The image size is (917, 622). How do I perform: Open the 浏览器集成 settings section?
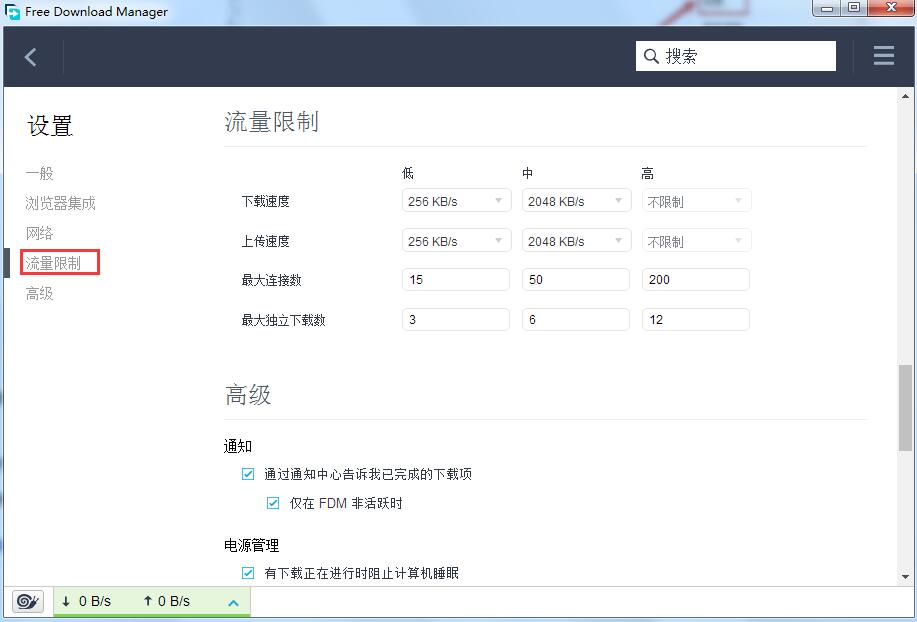pos(61,202)
